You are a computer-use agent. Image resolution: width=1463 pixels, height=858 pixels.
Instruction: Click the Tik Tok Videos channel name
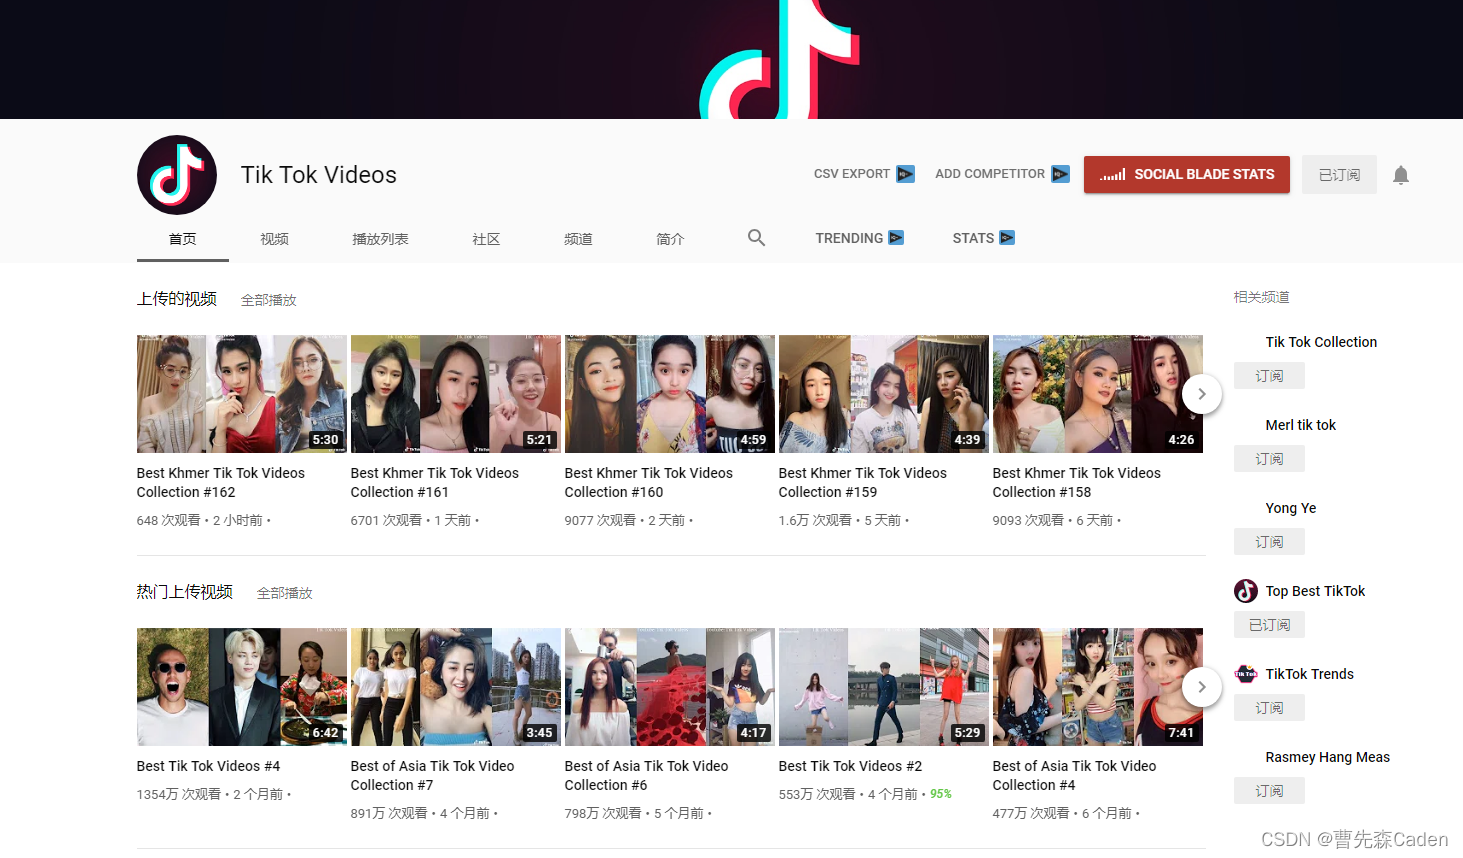[x=319, y=175]
